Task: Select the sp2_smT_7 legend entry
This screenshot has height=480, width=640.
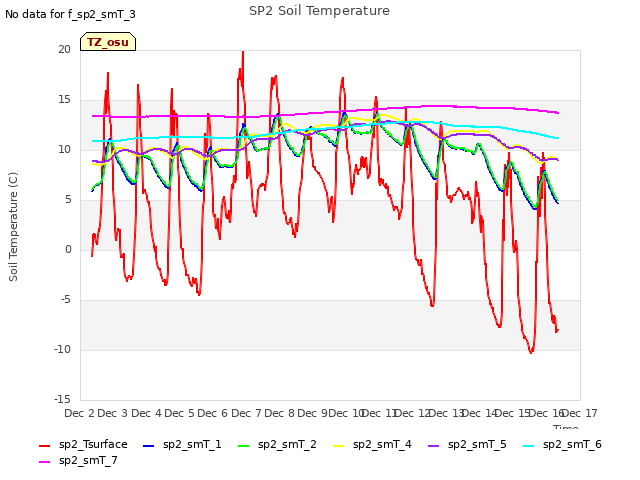Action: [x=78, y=460]
